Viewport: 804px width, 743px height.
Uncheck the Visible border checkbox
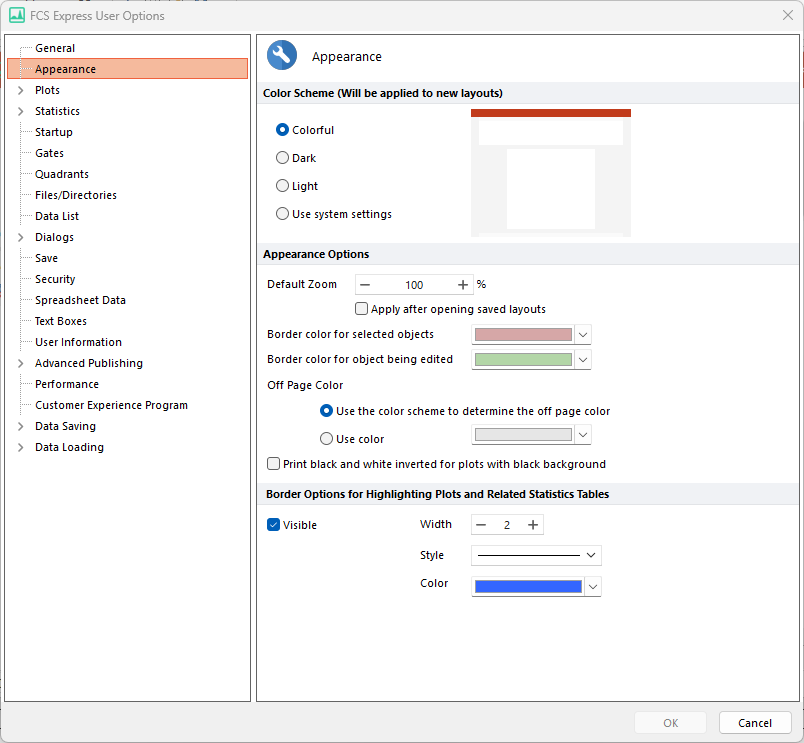tap(274, 525)
